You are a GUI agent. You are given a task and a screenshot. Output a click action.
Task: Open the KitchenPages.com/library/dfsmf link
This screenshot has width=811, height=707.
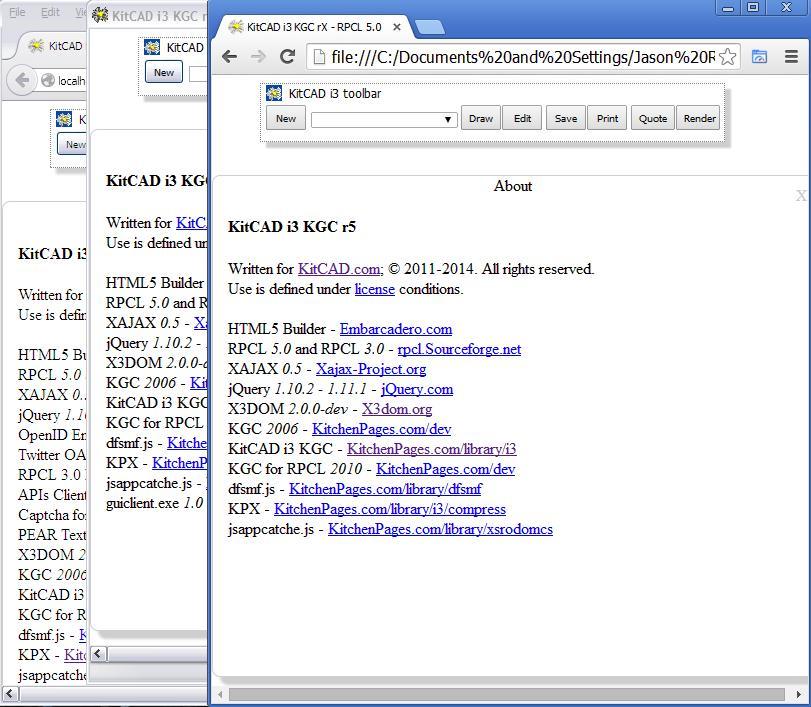pyautogui.click(x=385, y=489)
